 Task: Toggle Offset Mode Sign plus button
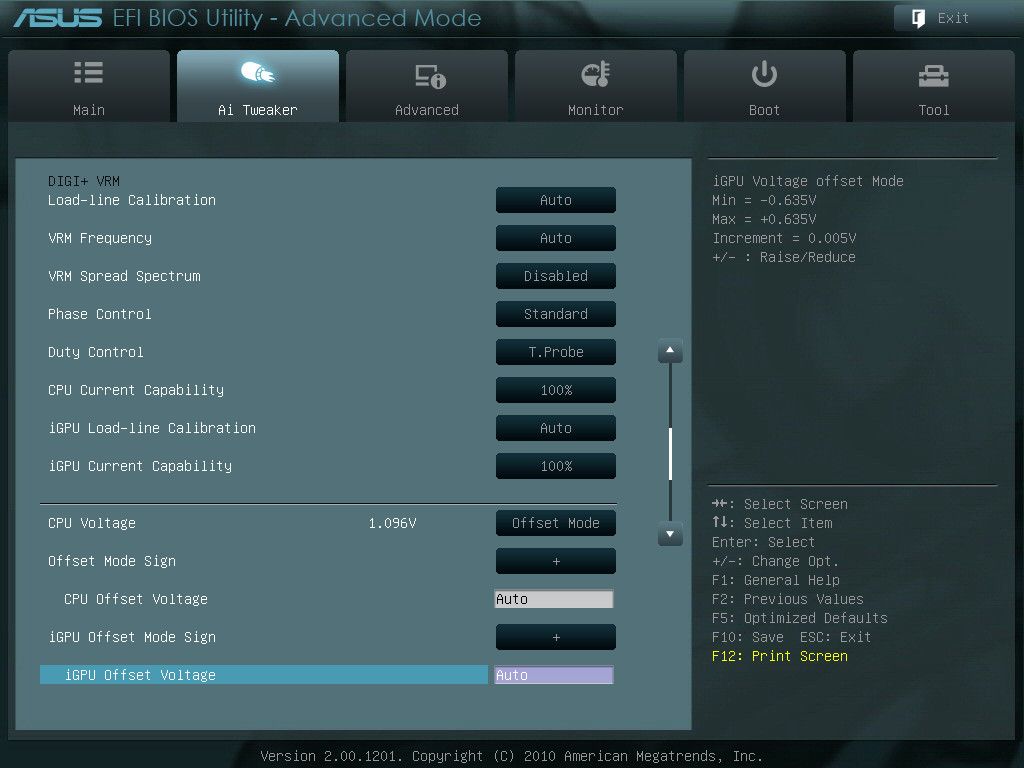click(x=556, y=561)
